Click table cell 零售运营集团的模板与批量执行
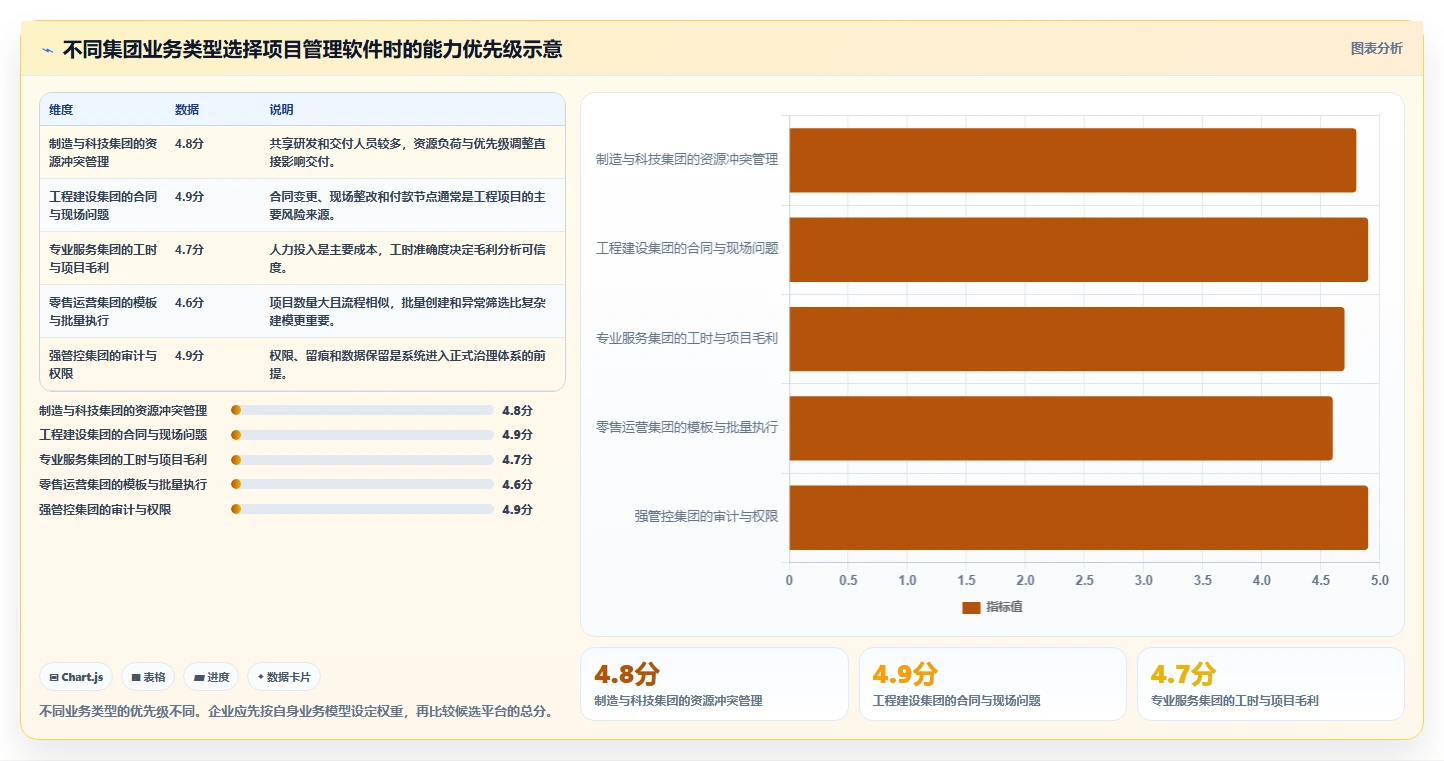Viewport: 1444px width, 761px height. (103, 311)
